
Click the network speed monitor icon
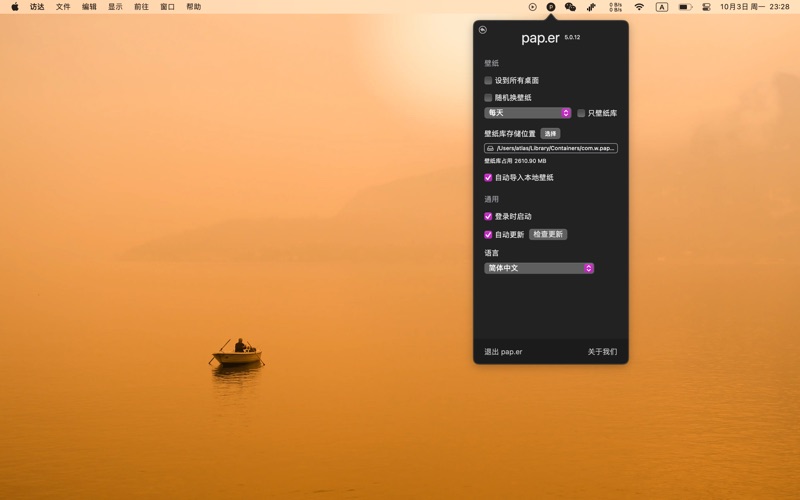tap(615, 7)
